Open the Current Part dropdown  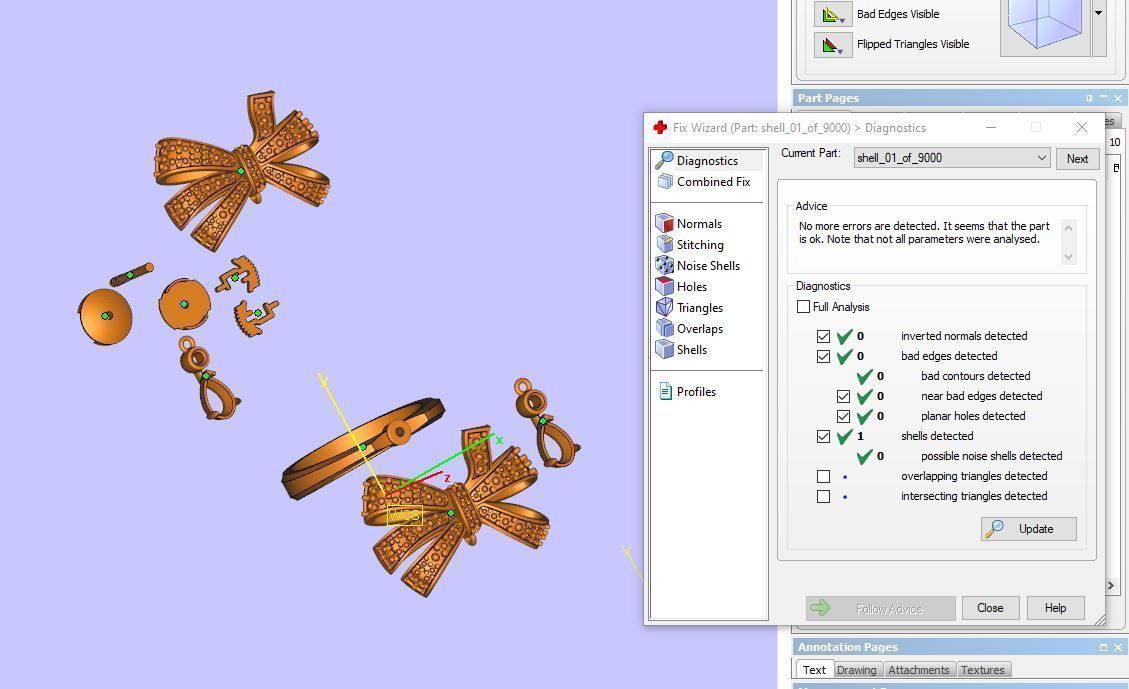tap(952, 158)
